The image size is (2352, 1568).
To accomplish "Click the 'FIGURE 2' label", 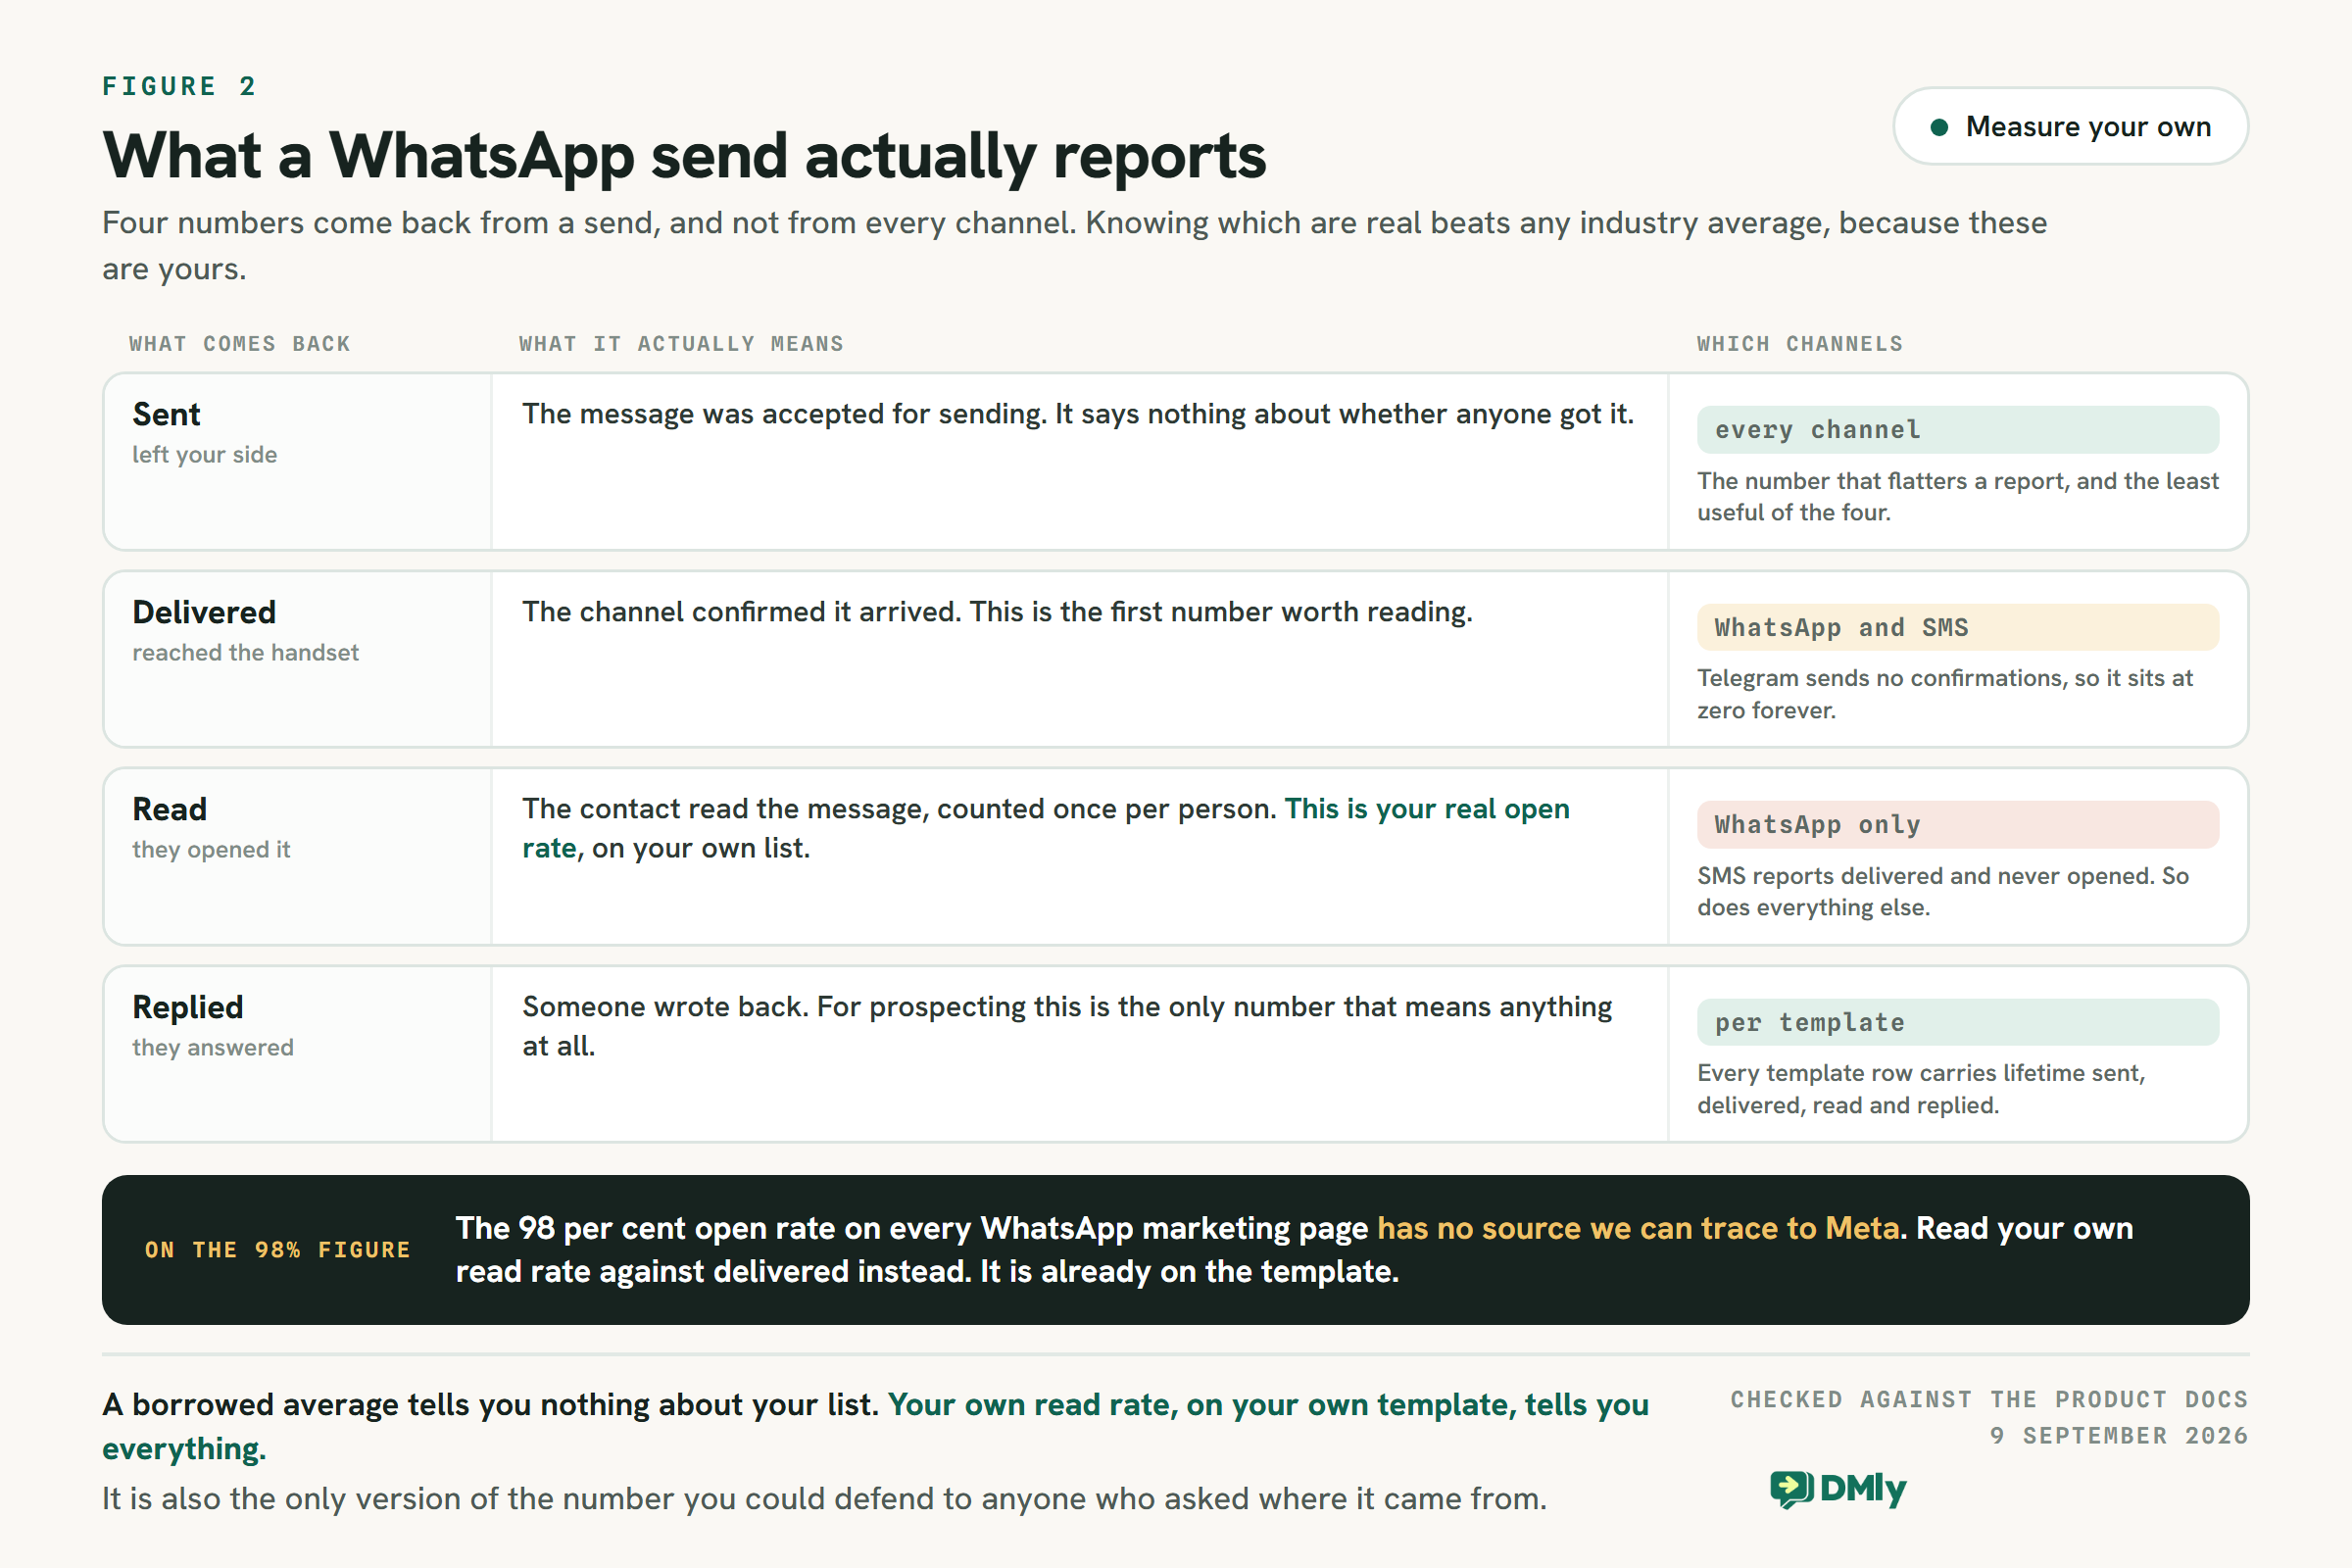I will [x=179, y=86].
